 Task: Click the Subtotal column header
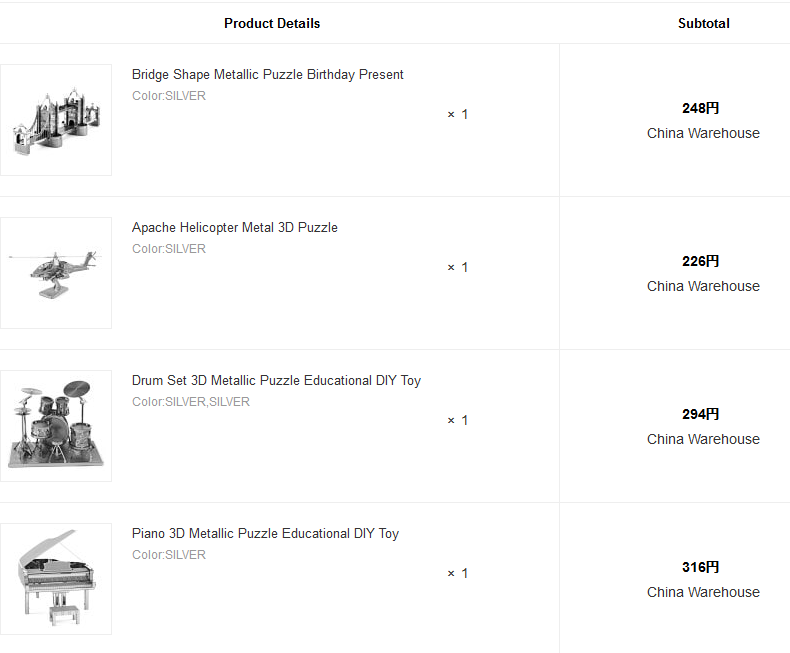pyautogui.click(x=703, y=23)
